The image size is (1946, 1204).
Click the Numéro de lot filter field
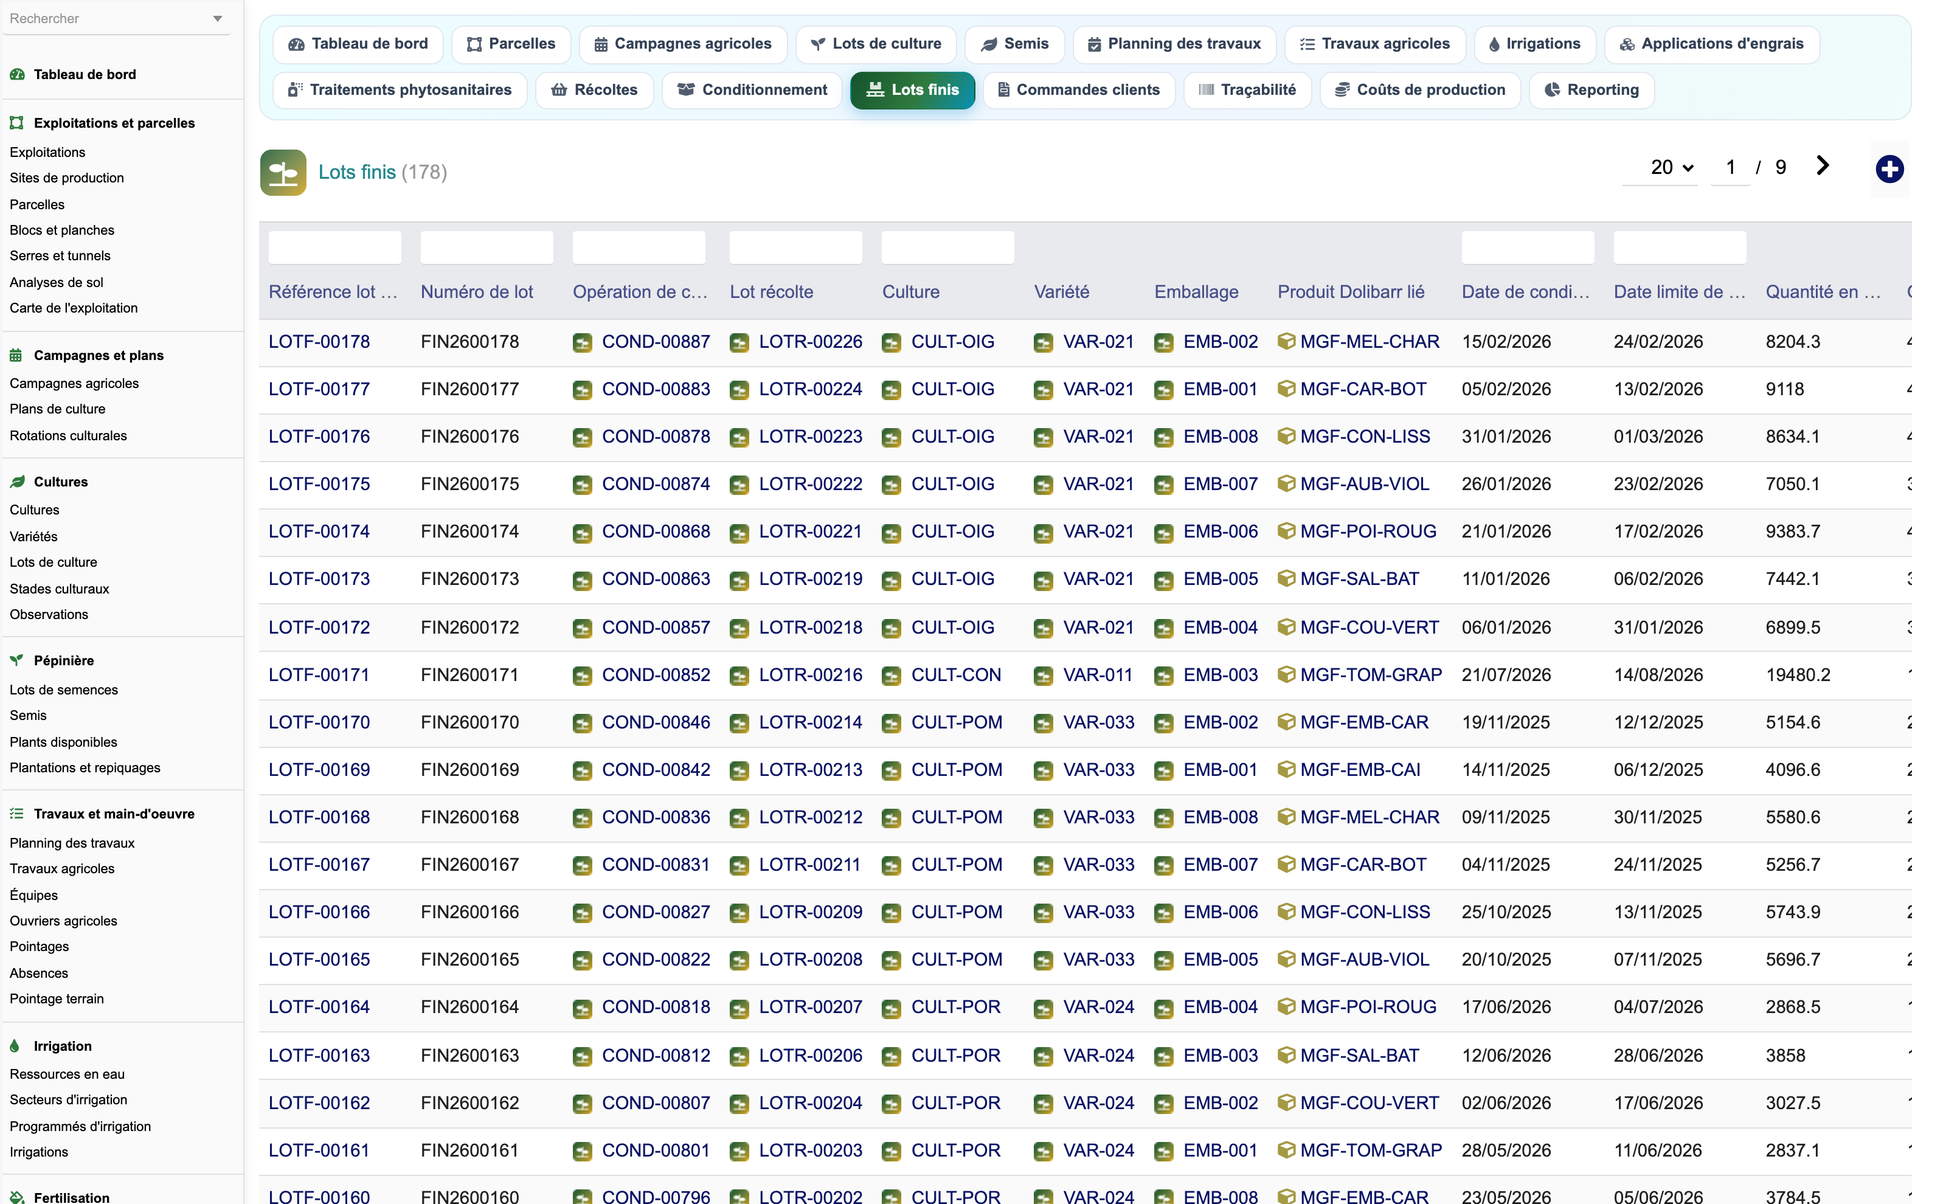(487, 247)
